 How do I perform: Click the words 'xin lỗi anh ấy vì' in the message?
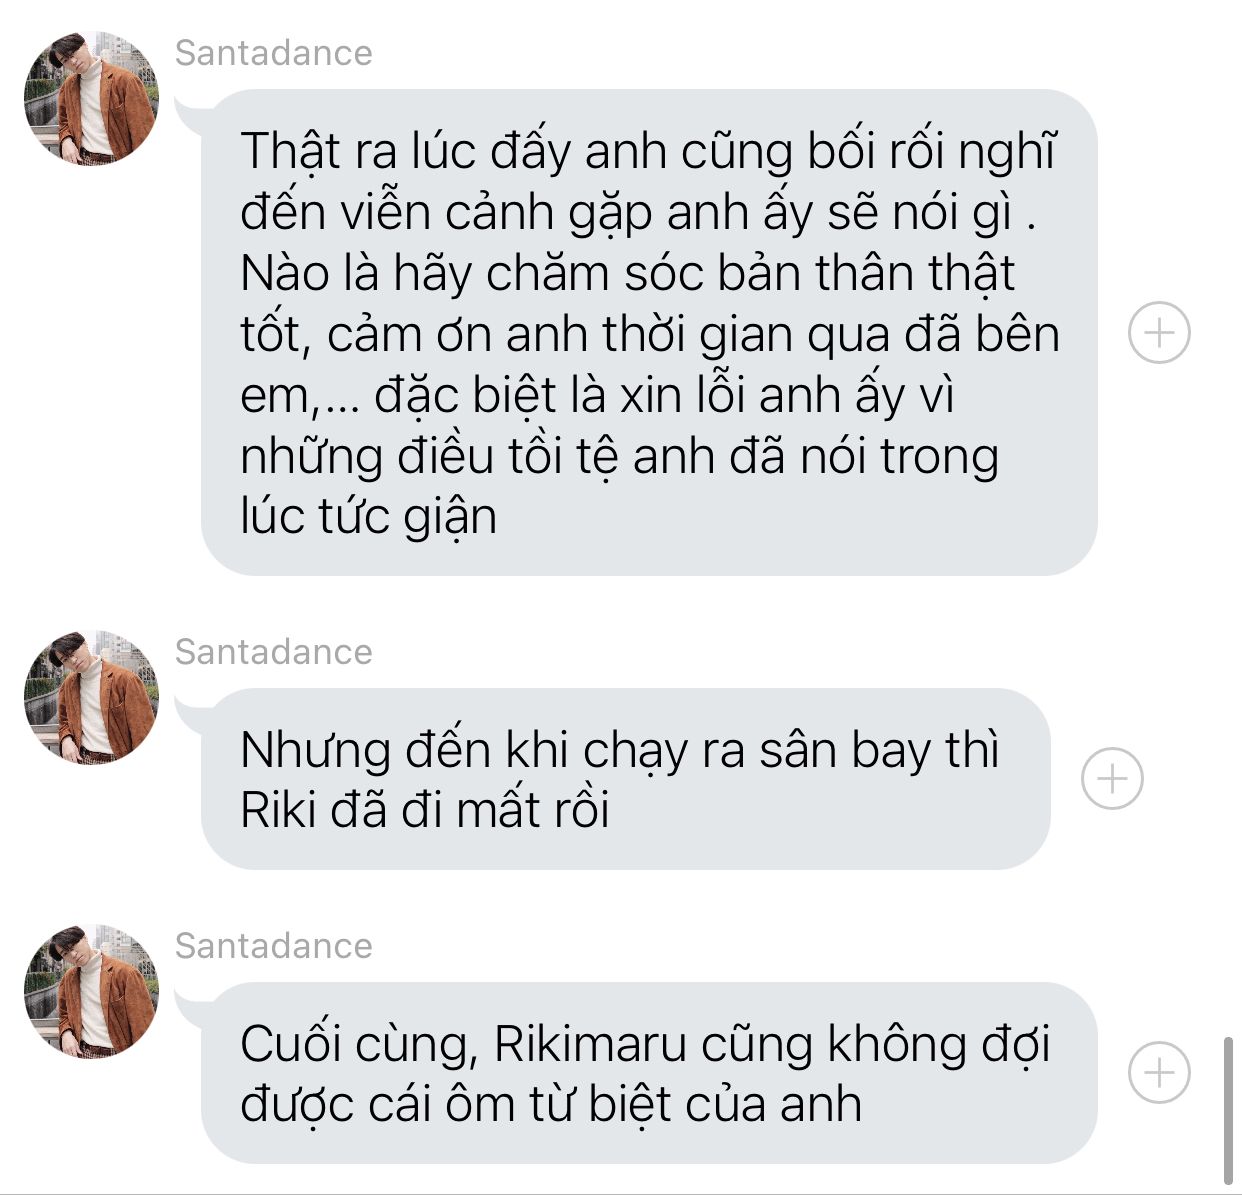click(x=787, y=395)
